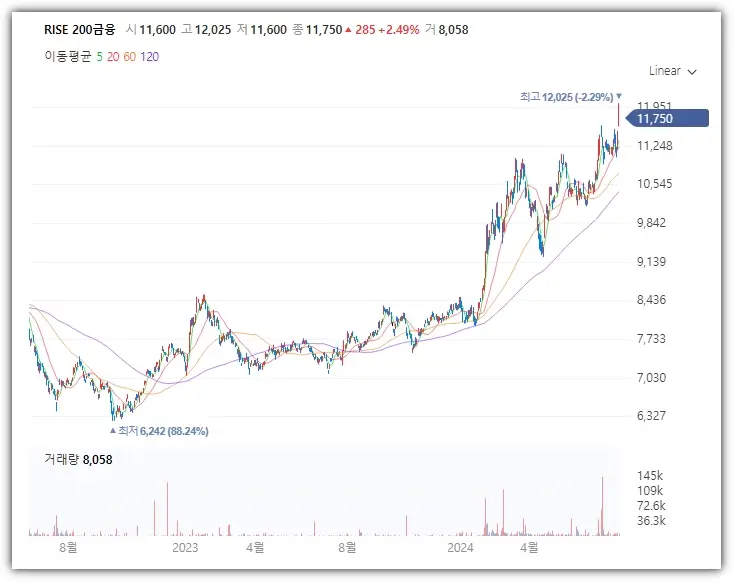Click the 최고 12,025 high marker

[565, 96]
